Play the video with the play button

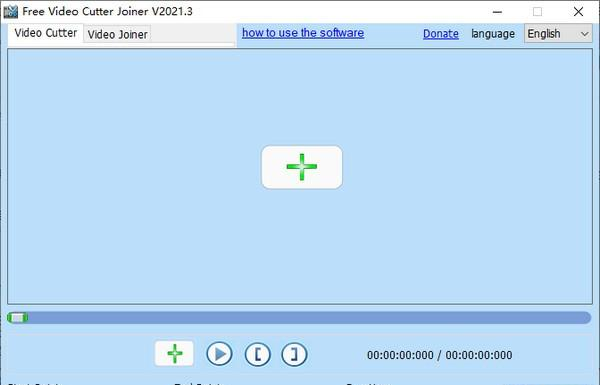click(x=219, y=354)
